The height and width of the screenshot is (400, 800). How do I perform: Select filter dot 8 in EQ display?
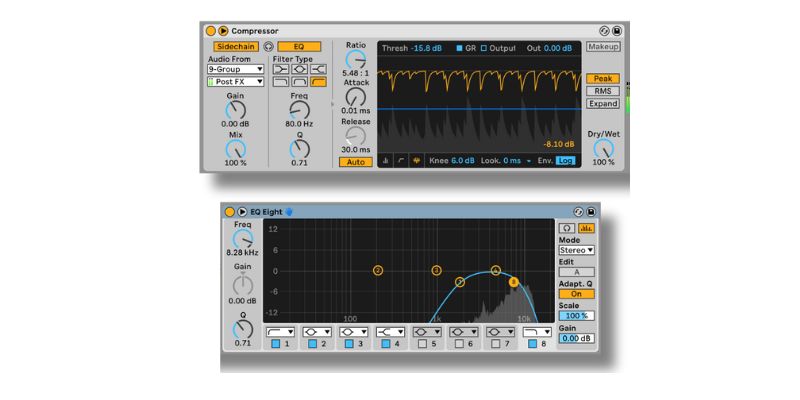pyautogui.click(x=514, y=282)
